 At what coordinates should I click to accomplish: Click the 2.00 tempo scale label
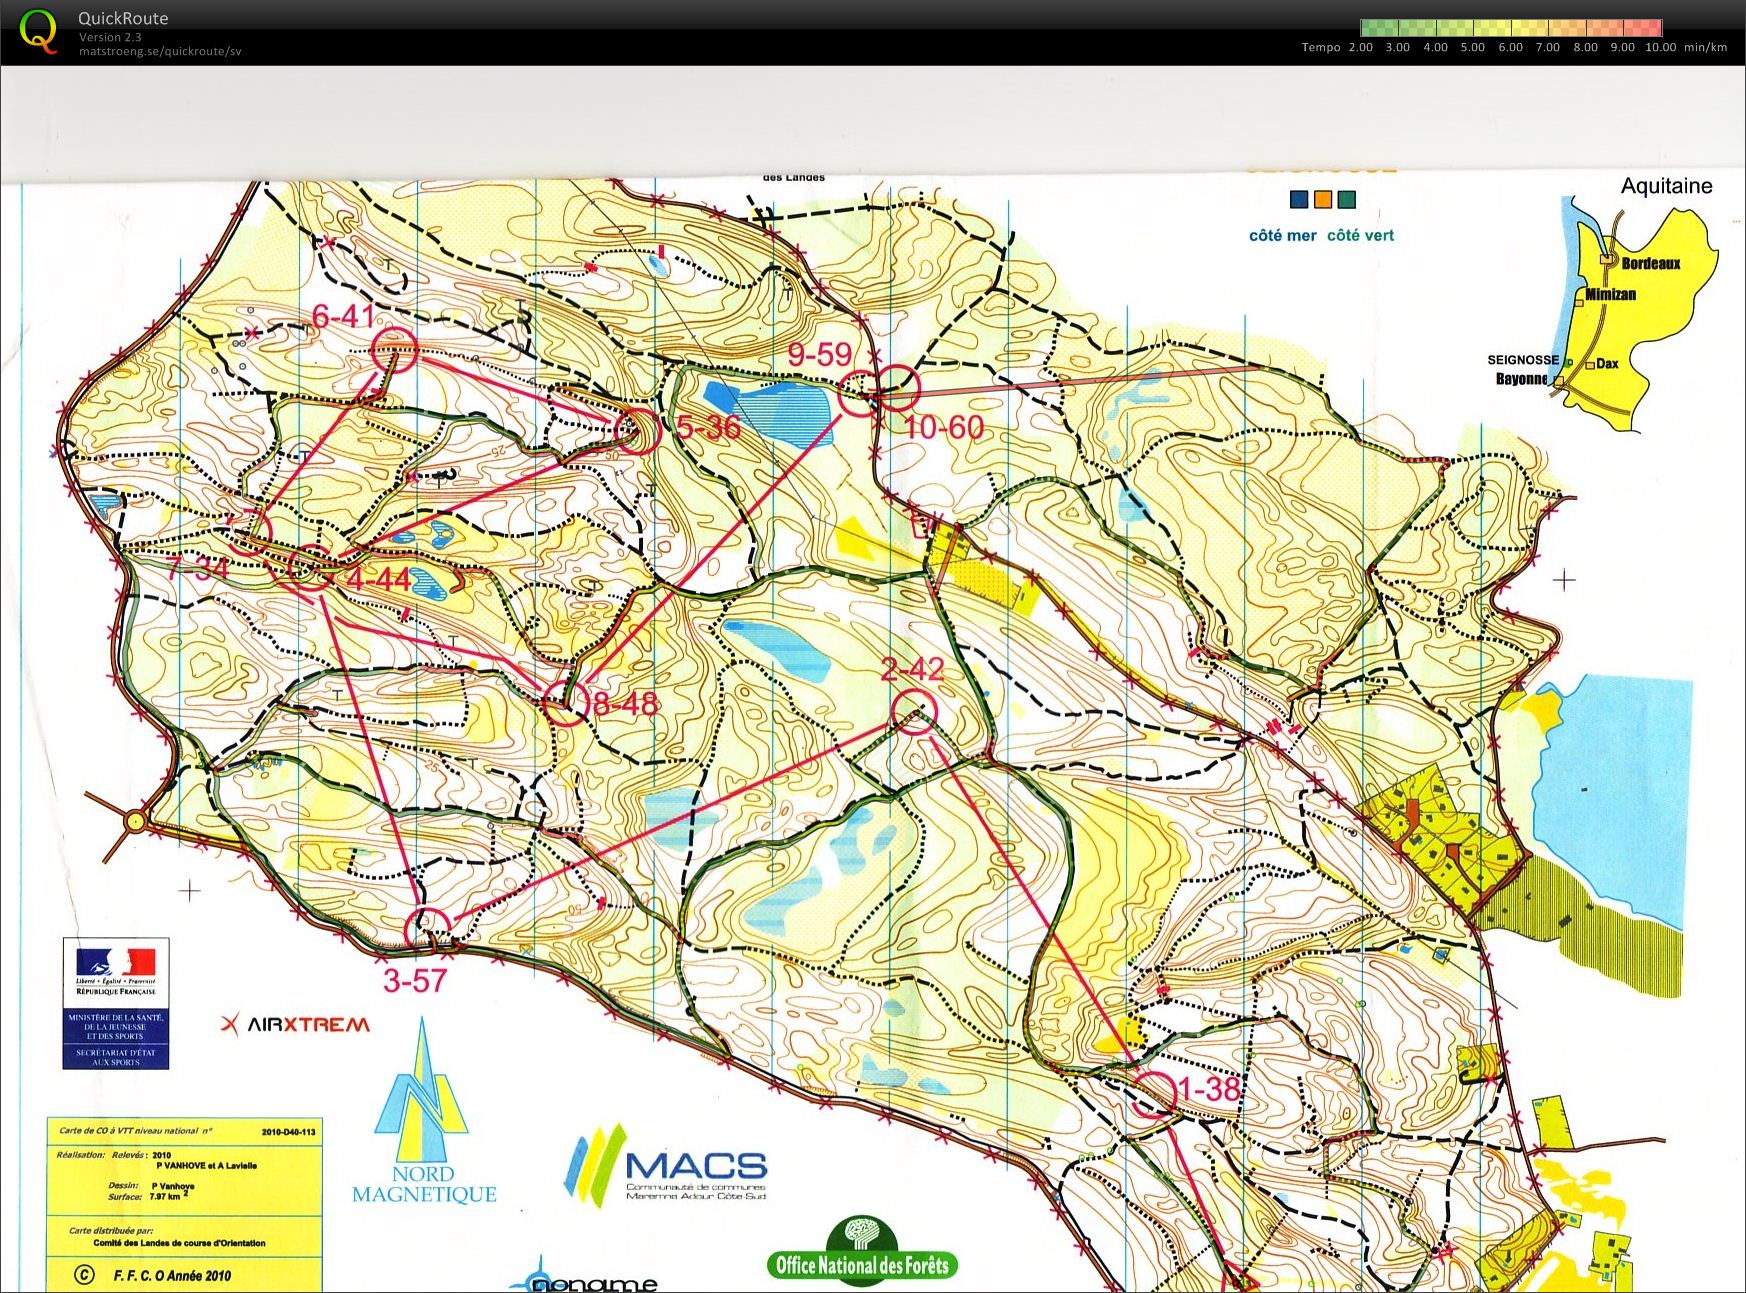[x=1361, y=47]
